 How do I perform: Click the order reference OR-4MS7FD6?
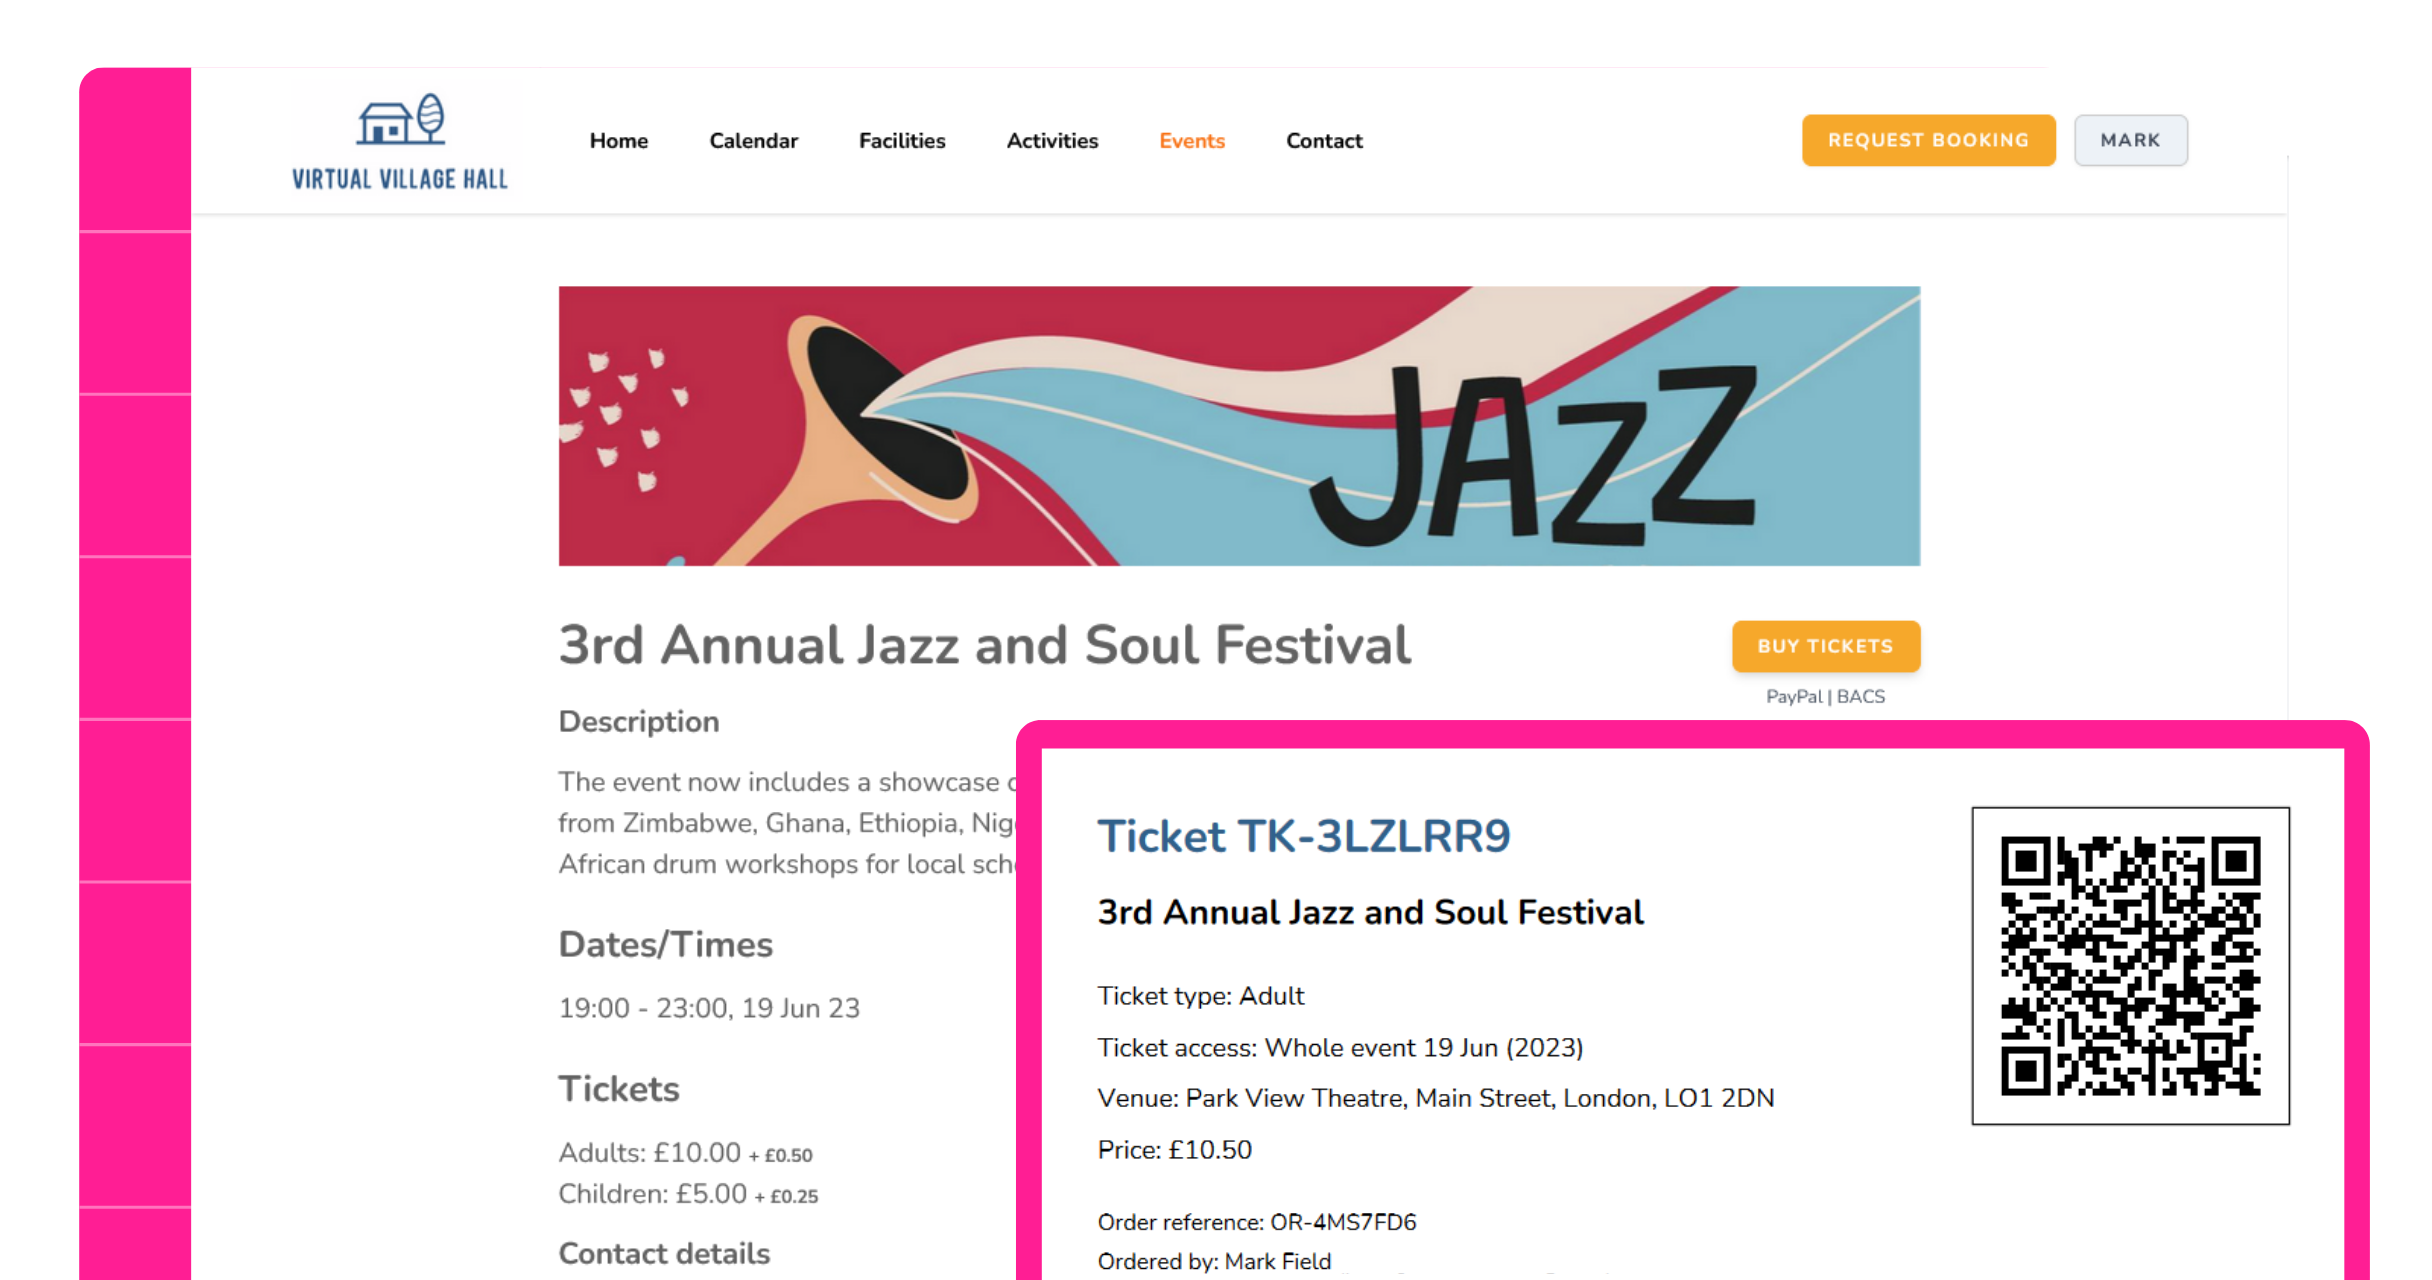(x=1256, y=1222)
